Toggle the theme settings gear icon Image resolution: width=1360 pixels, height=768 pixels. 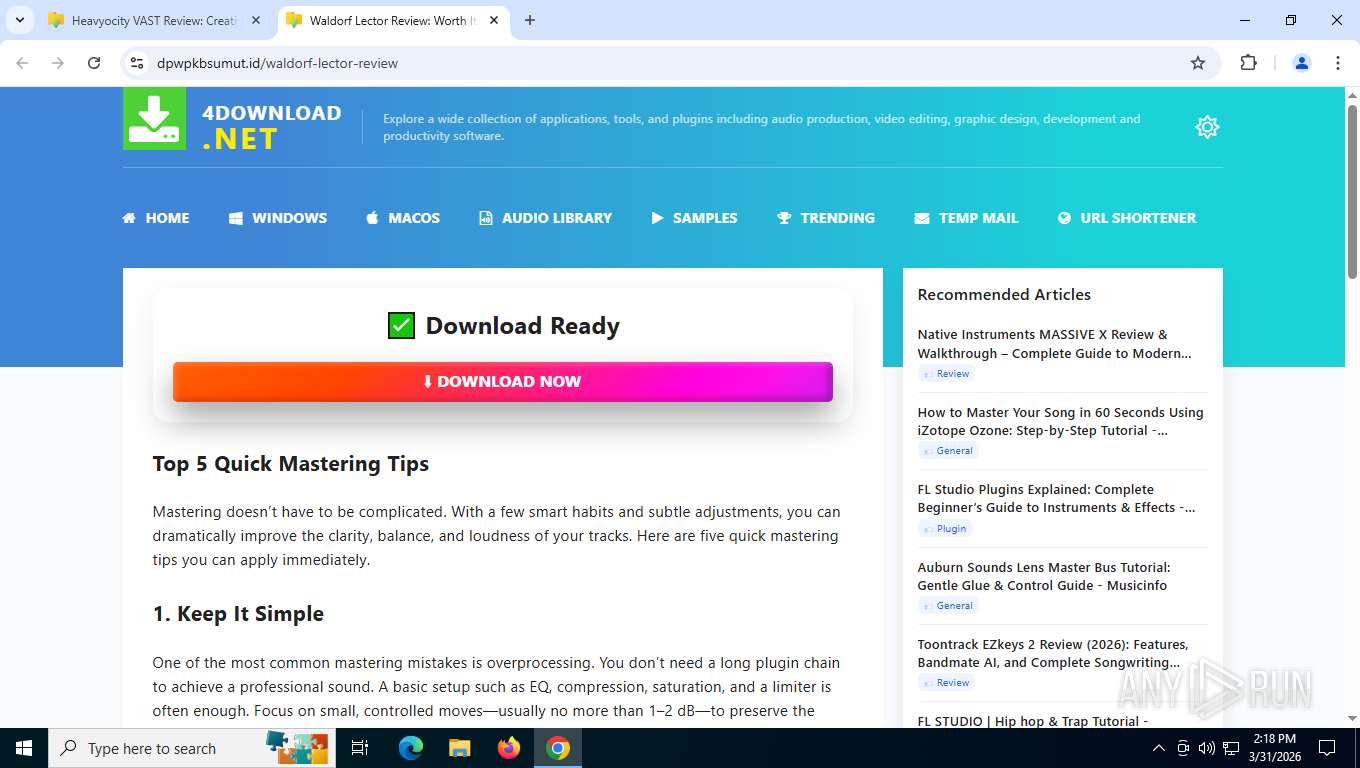pos(1207,127)
